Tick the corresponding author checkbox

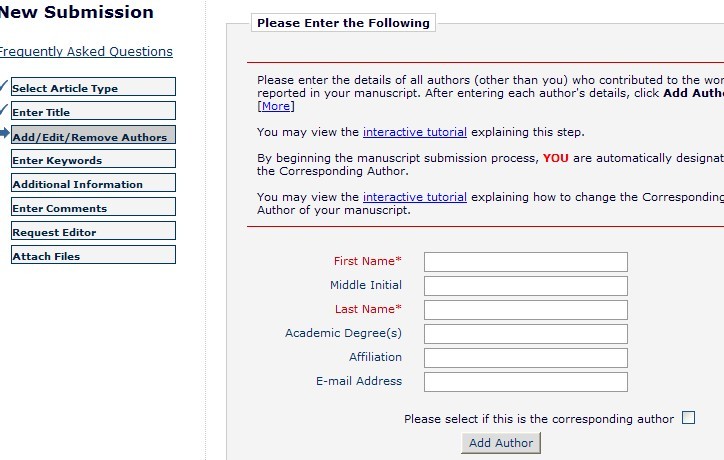[688, 418]
